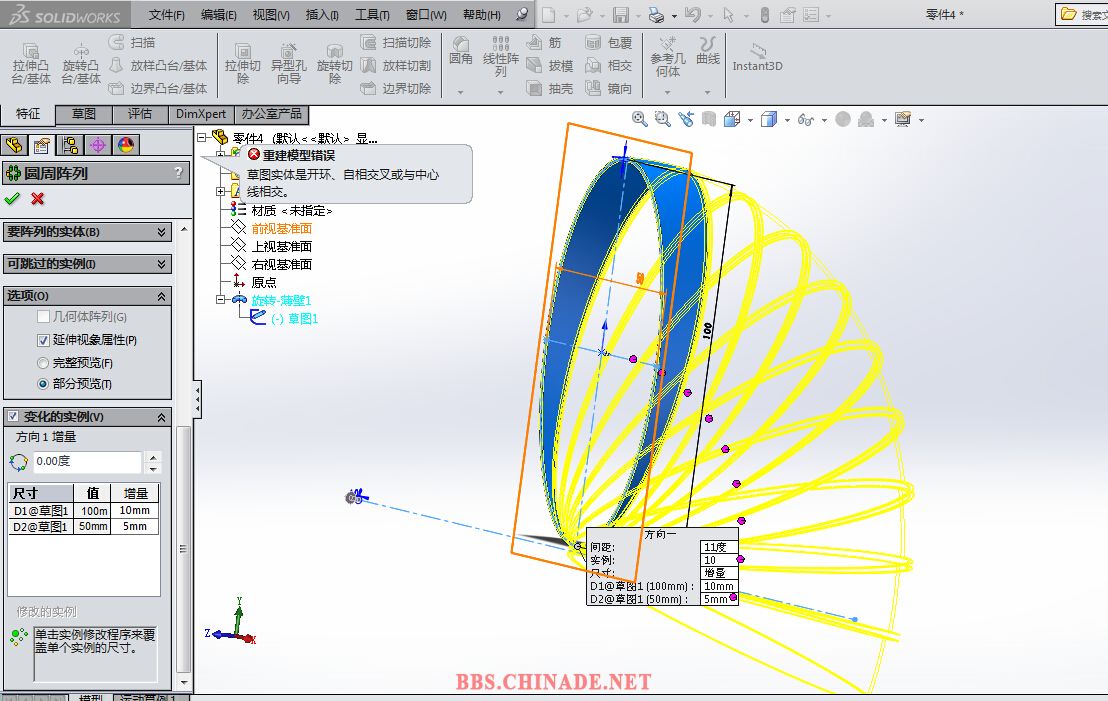Expand the 可跳过的实例 section
This screenshot has height=701, width=1108.
coord(162,264)
